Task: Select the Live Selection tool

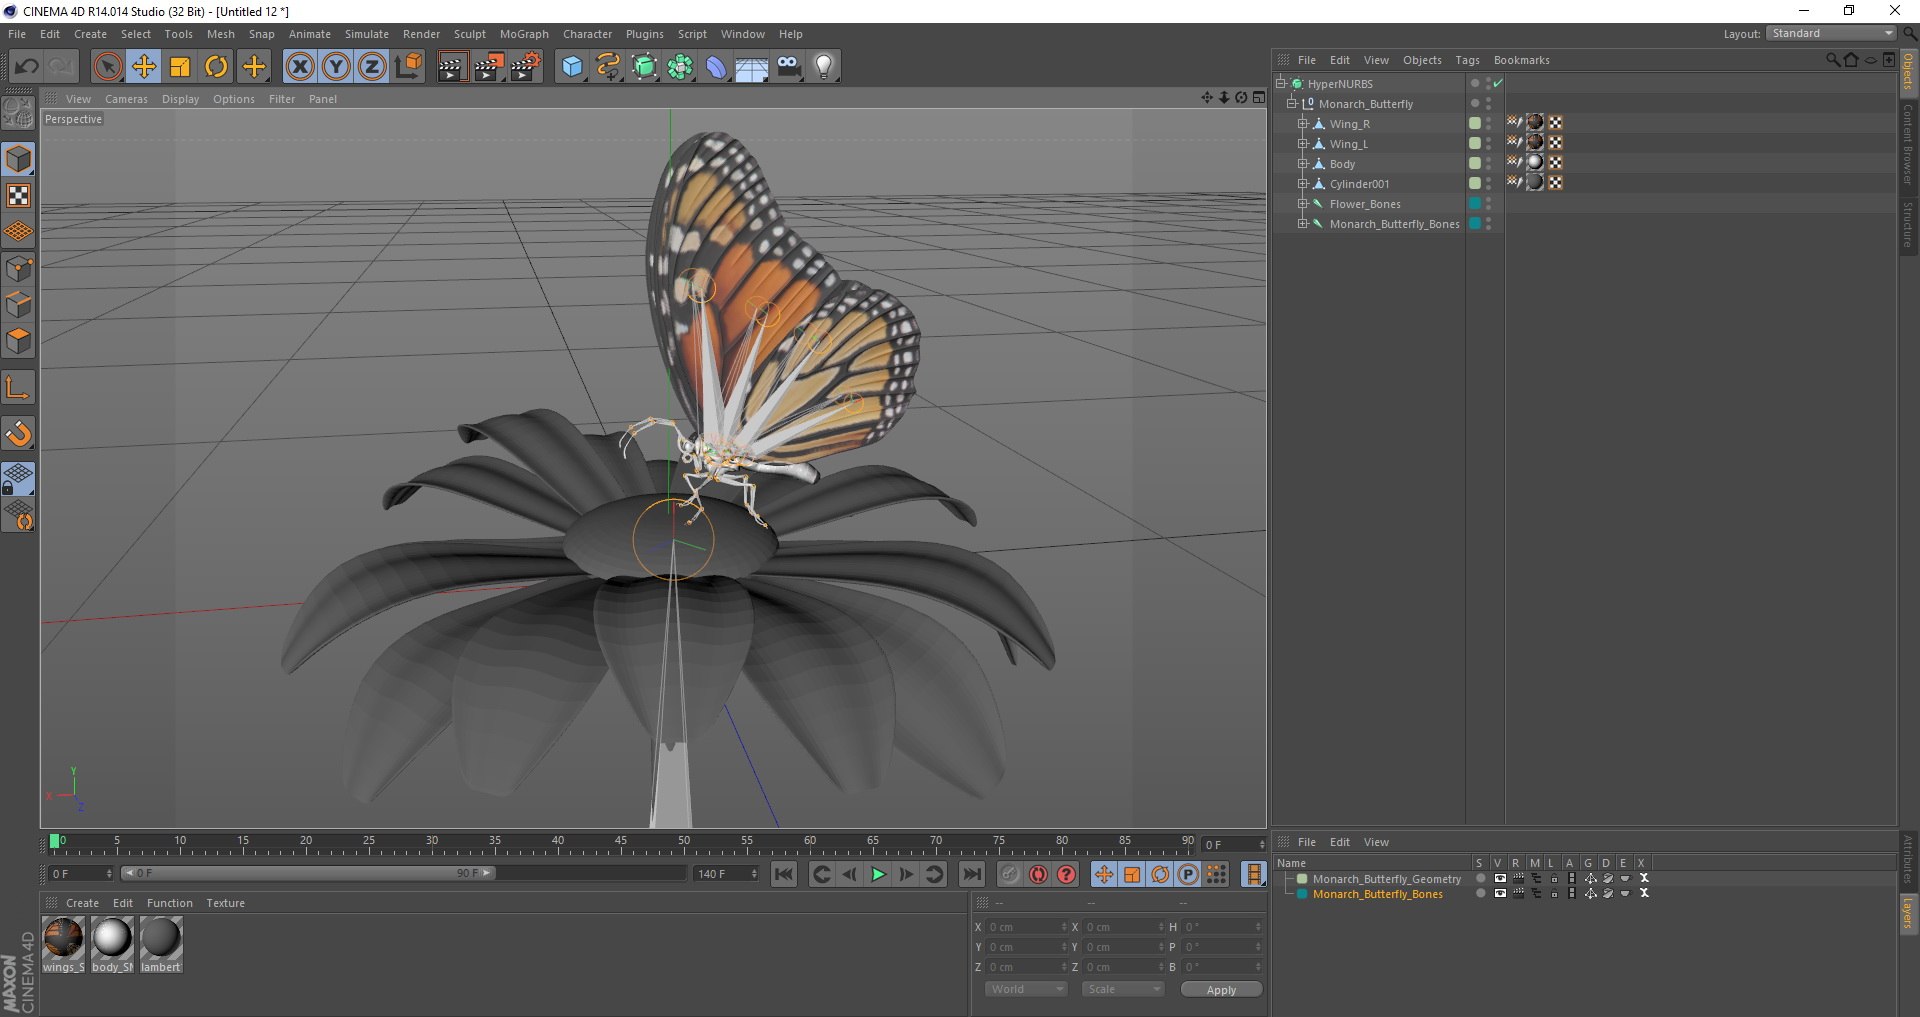Action: pyautogui.click(x=107, y=67)
